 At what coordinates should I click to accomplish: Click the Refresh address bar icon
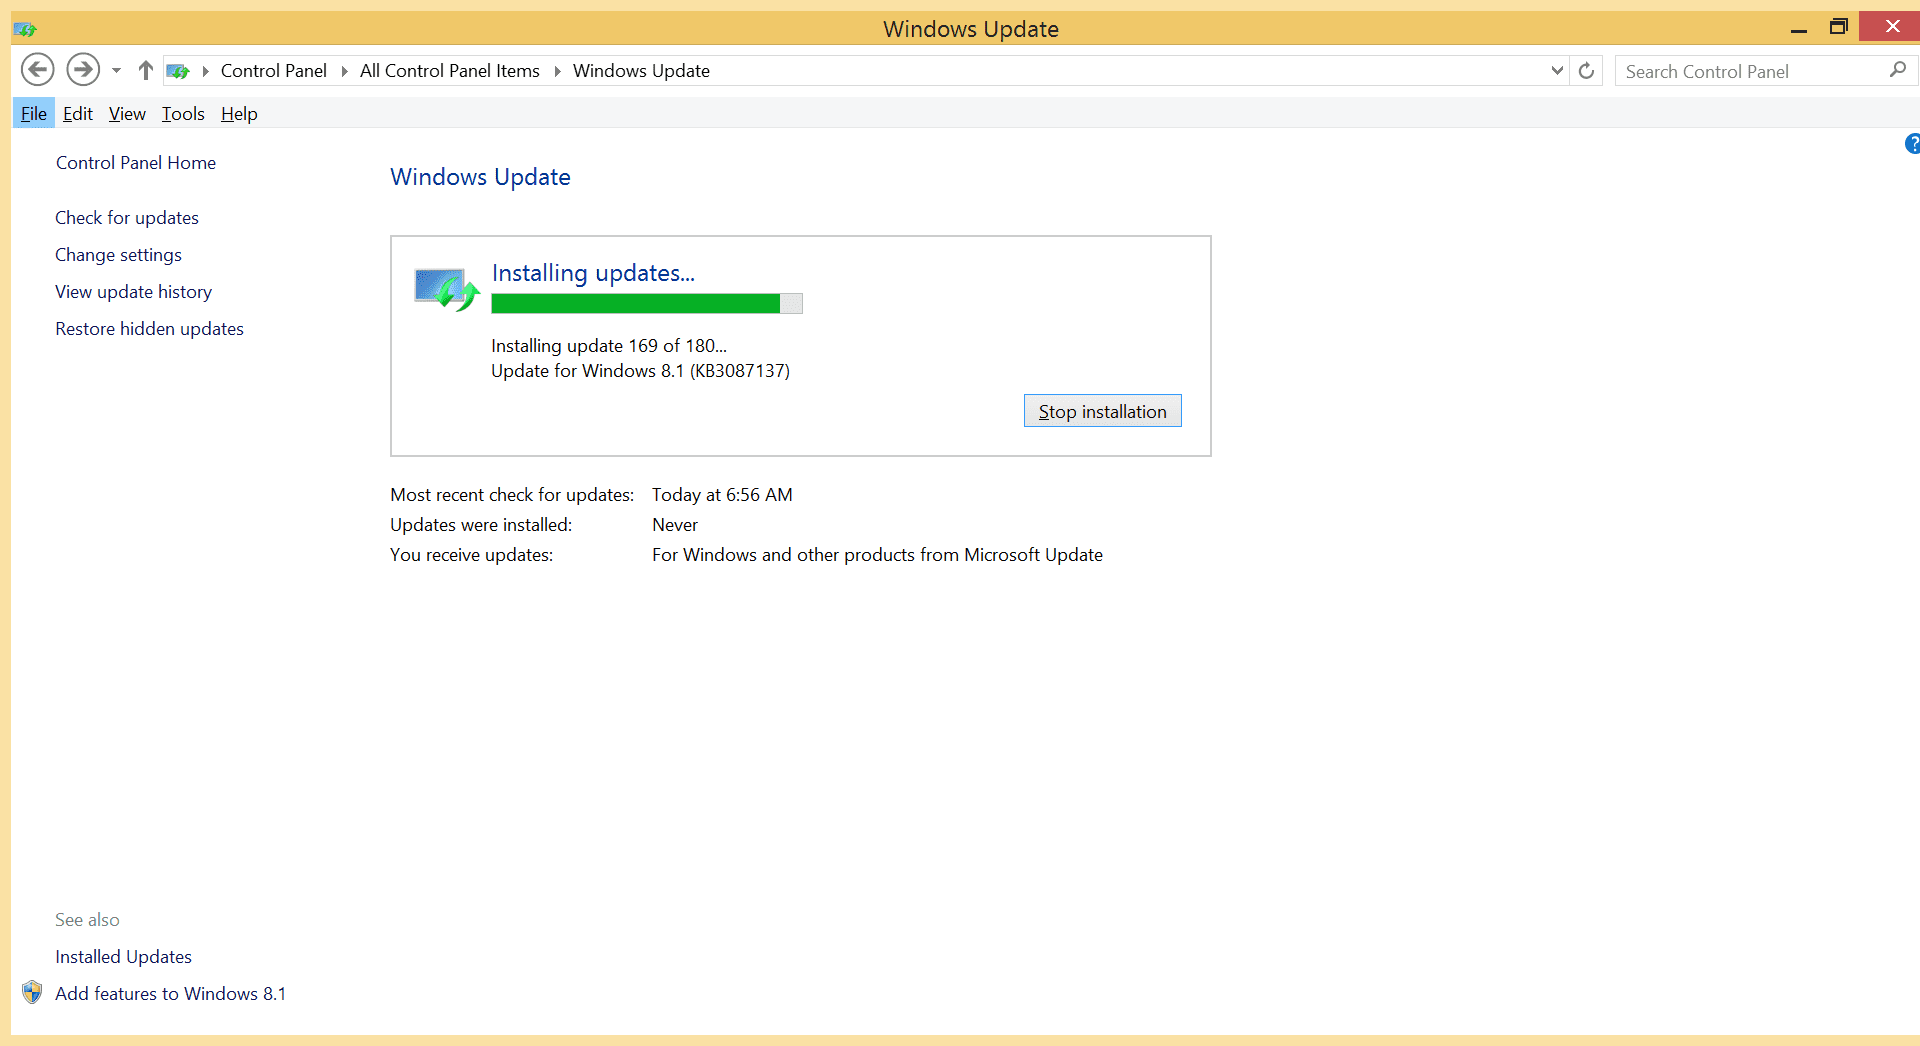[x=1586, y=71]
